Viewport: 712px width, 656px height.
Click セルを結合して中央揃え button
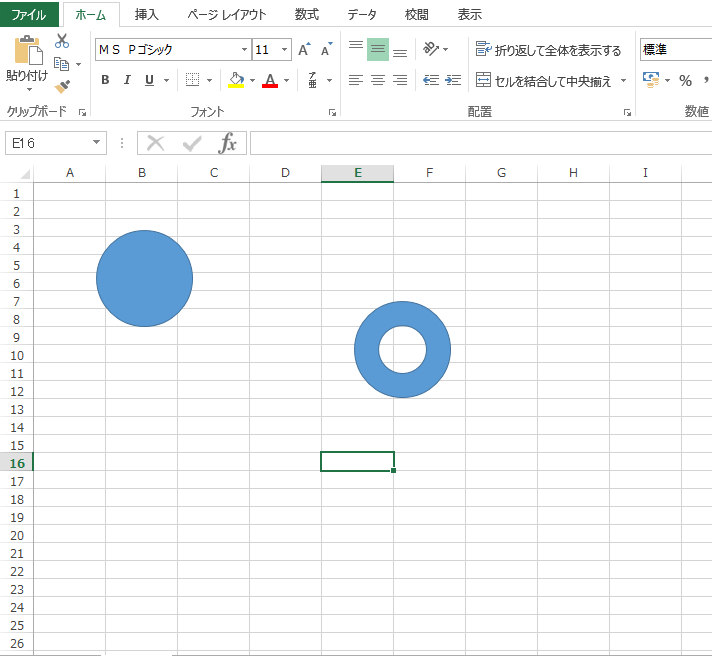click(x=544, y=80)
